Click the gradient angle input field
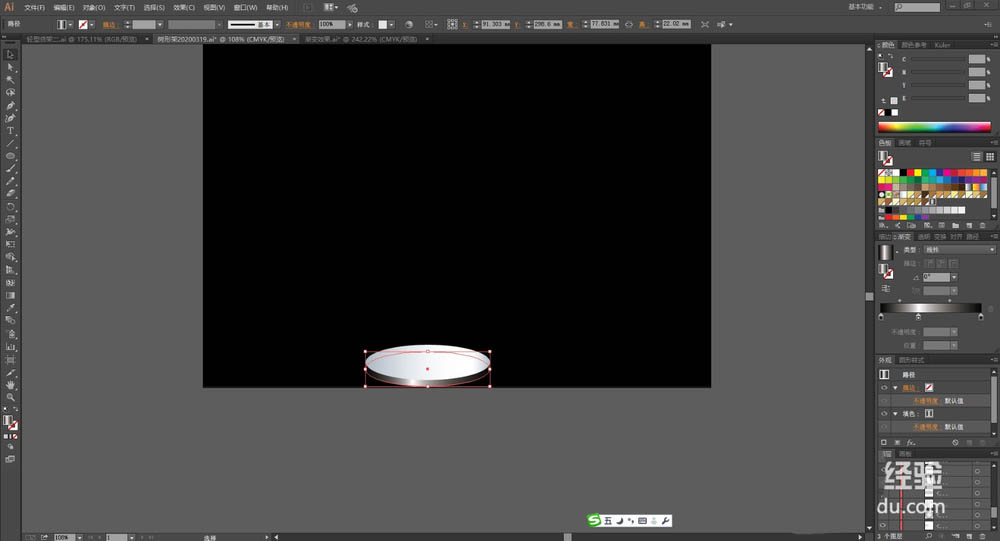The image size is (1000, 541). coord(936,278)
